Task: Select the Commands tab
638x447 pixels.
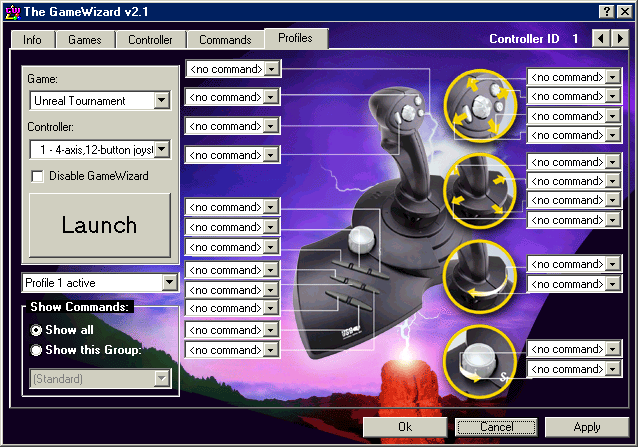Action: click(225, 40)
